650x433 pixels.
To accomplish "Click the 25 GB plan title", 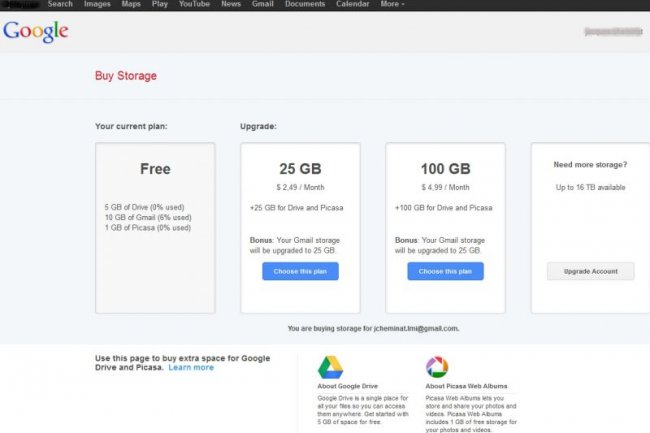I will click(300, 169).
